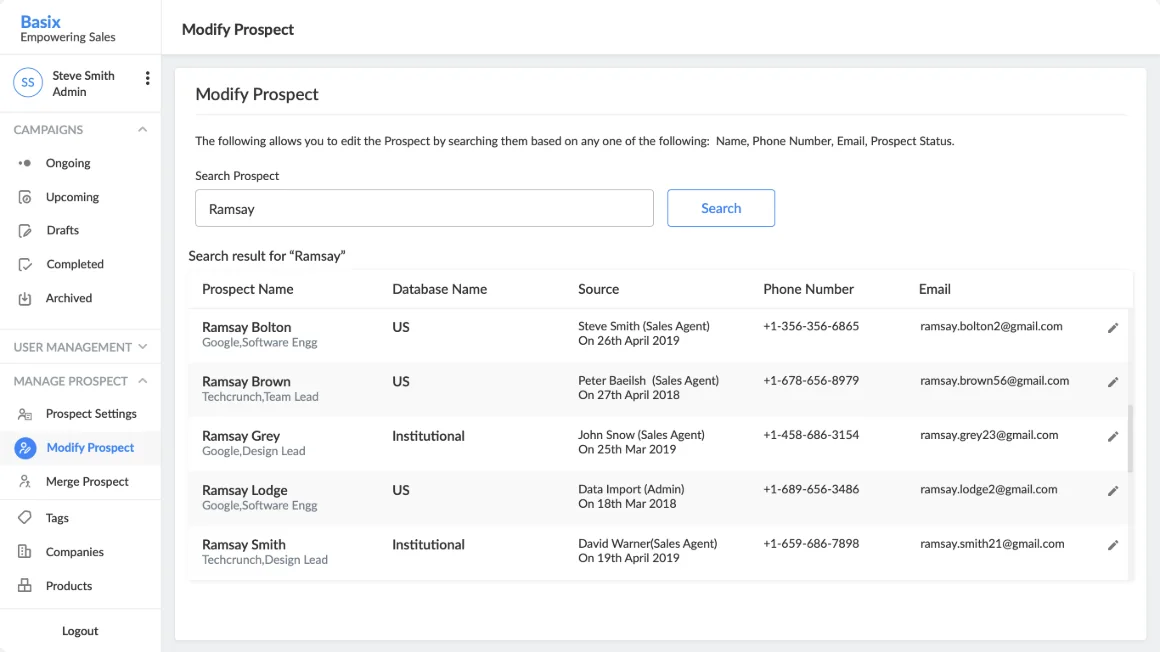Click the Phone Number column header

pos(809,289)
